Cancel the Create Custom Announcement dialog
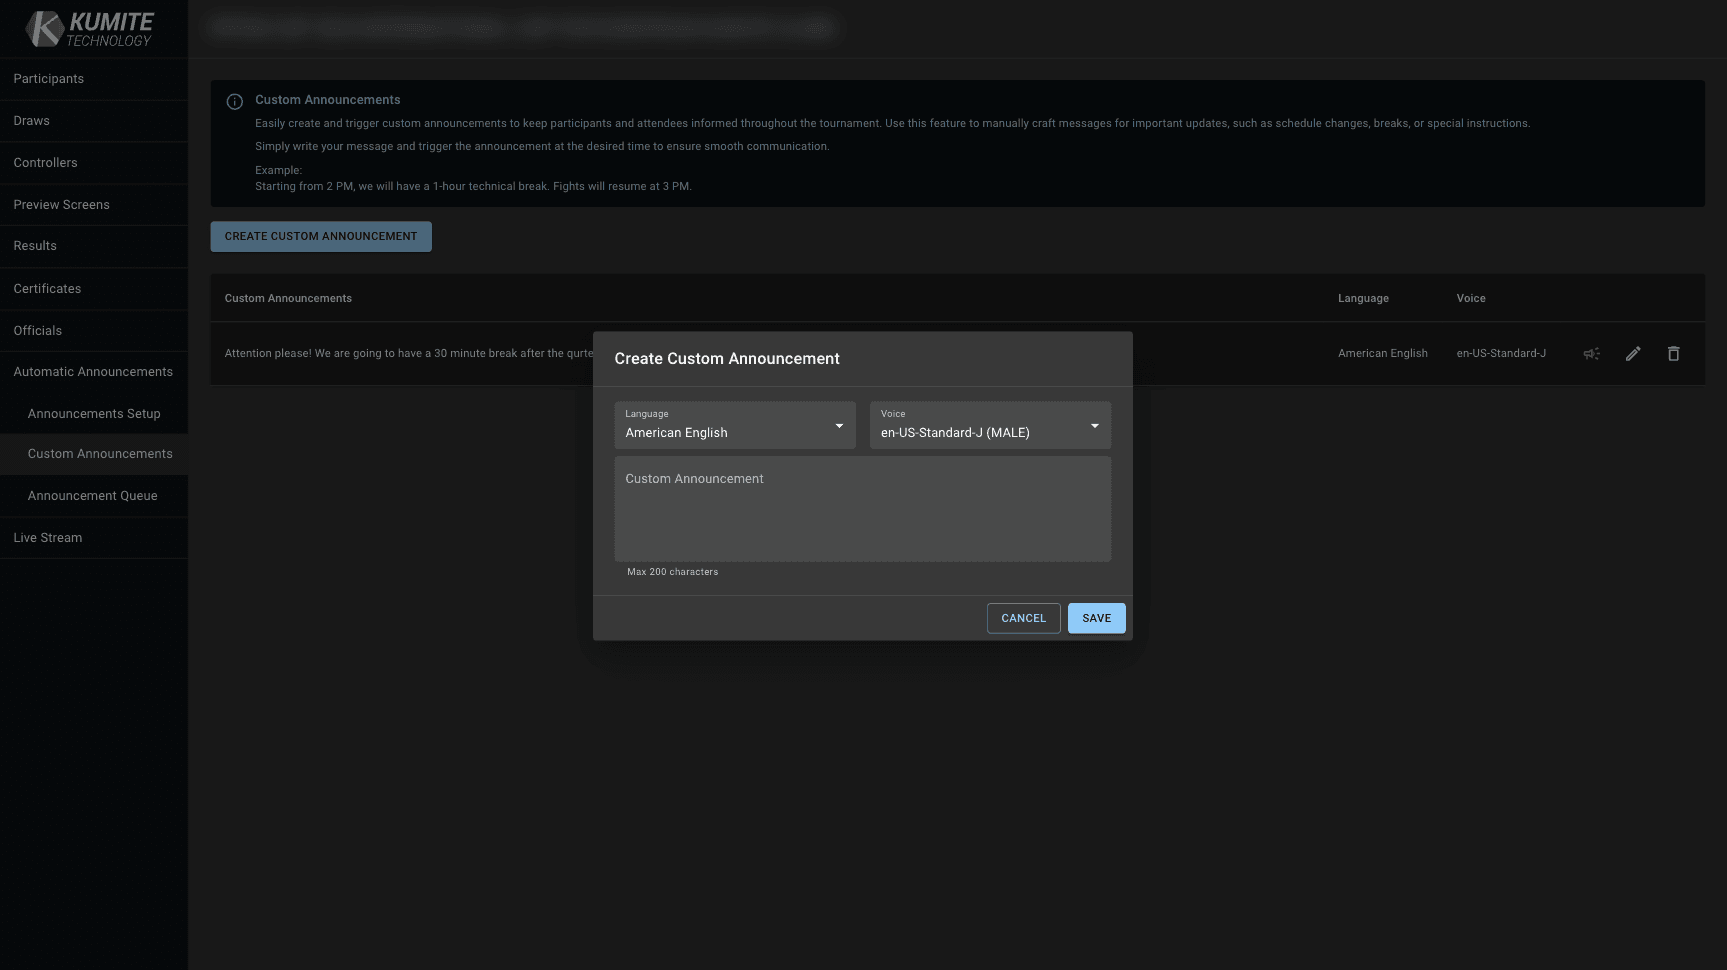This screenshot has width=1727, height=970. click(1023, 618)
